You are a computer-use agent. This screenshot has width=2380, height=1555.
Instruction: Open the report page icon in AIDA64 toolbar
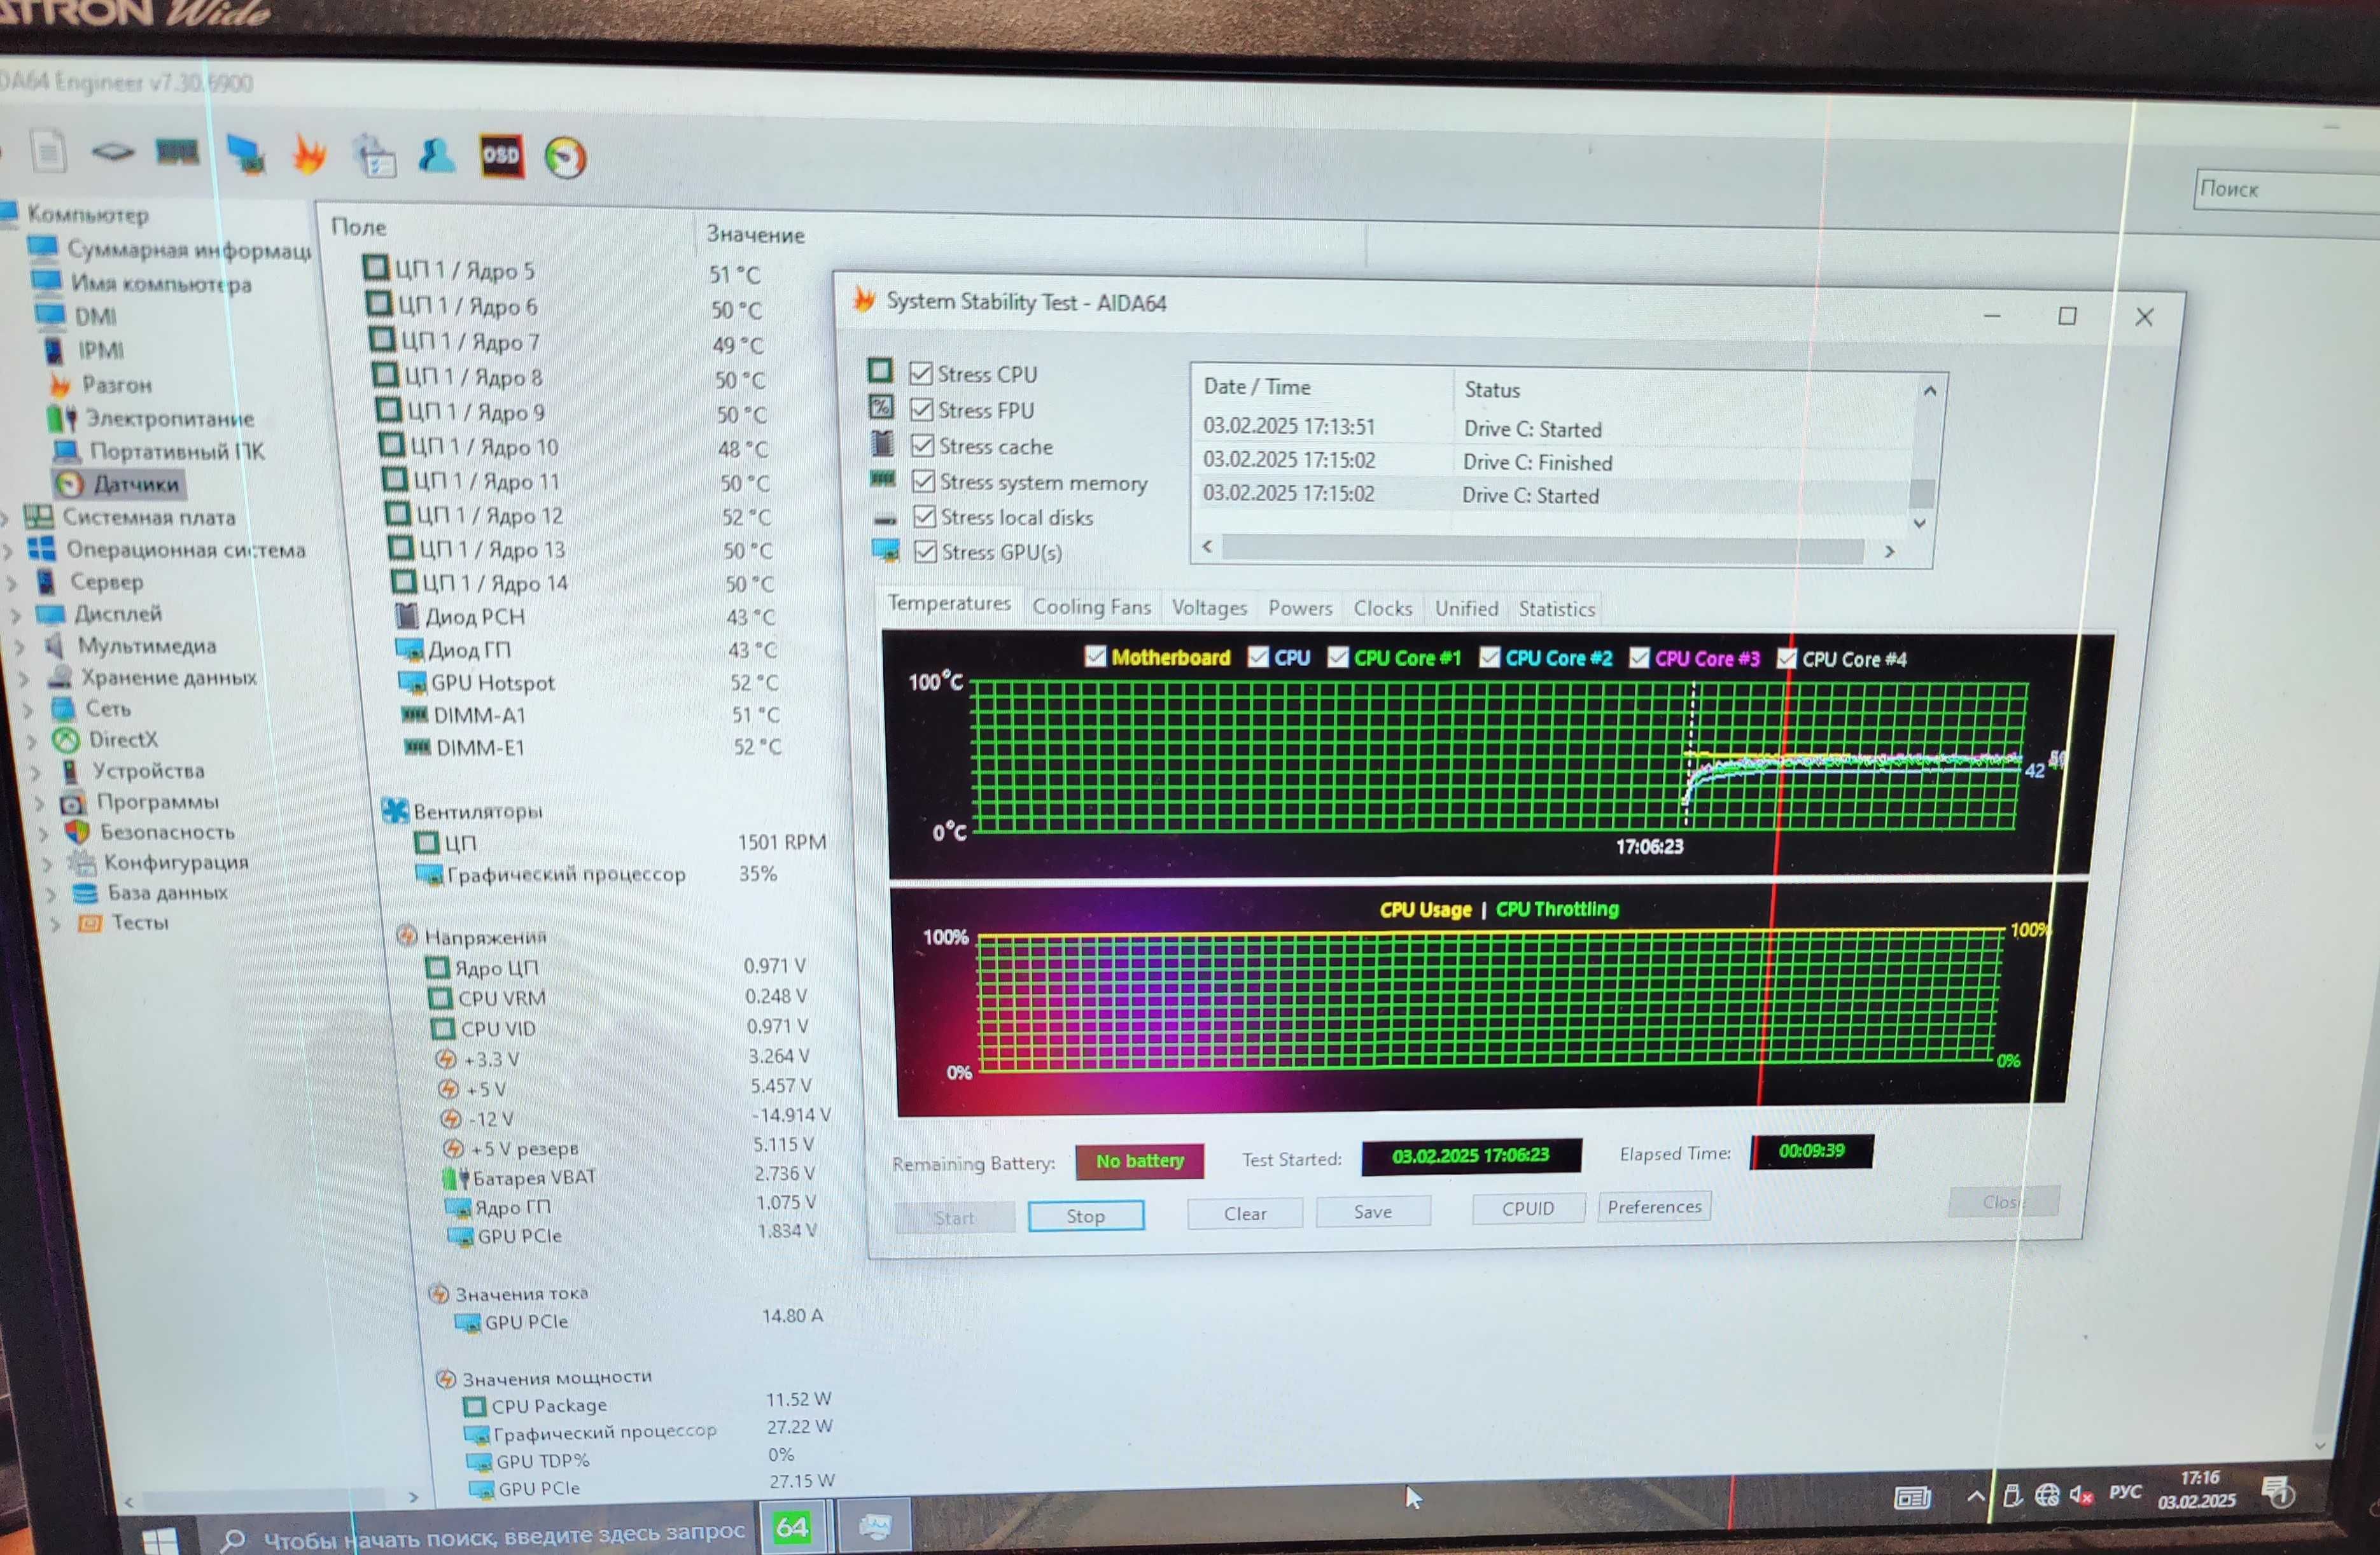click(48, 152)
